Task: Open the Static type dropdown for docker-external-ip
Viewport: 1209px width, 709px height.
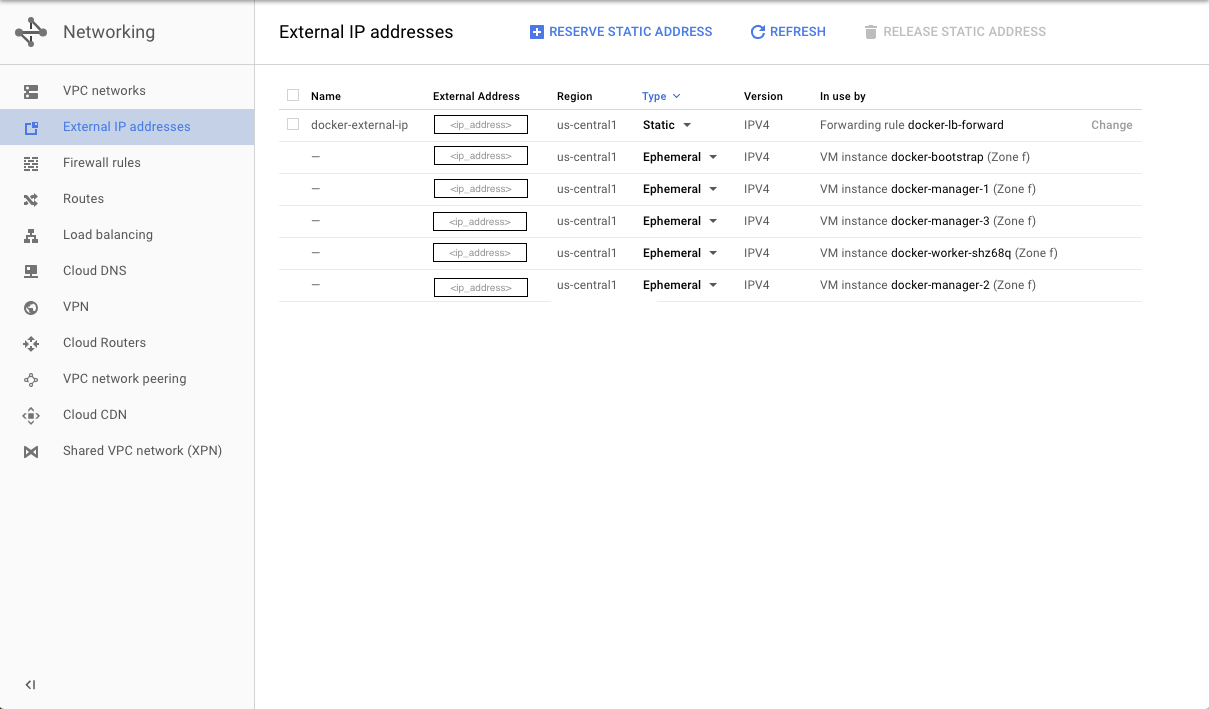Action: pyautogui.click(x=667, y=125)
